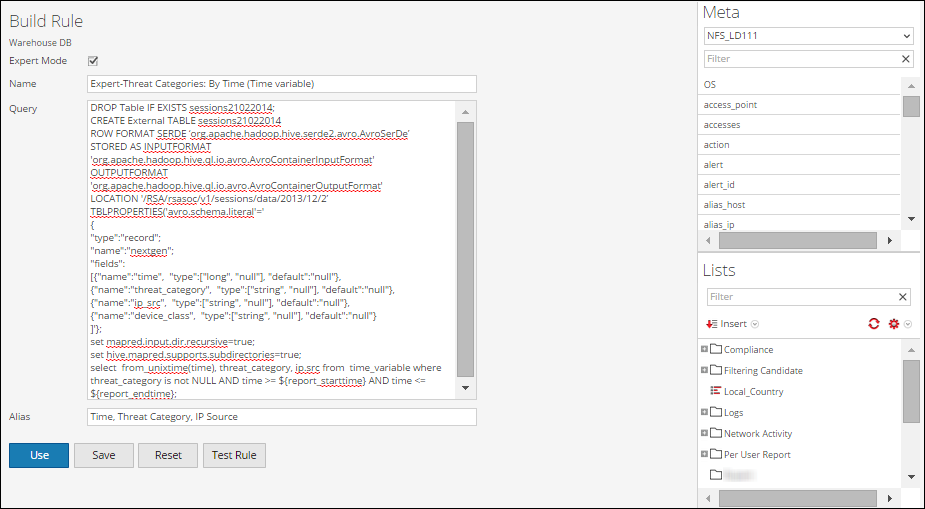The image size is (925, 509).
Task: Select the alias_ip meta entry
Action: (801, 224)
